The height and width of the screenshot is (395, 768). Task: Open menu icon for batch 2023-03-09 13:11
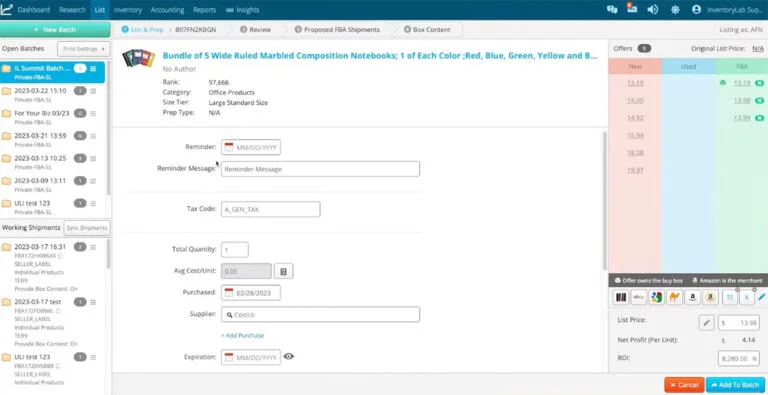point(93,181)
